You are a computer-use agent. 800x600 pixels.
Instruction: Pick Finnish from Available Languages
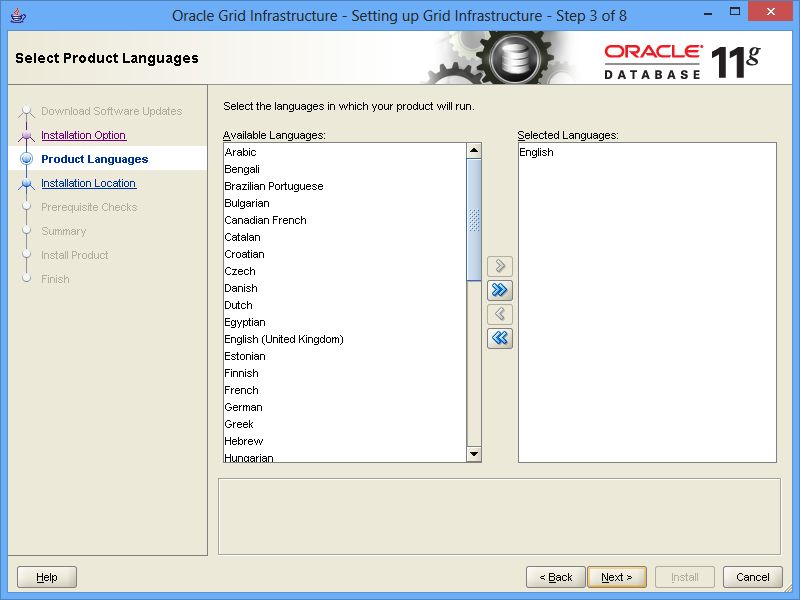click(x=345, y=373)
